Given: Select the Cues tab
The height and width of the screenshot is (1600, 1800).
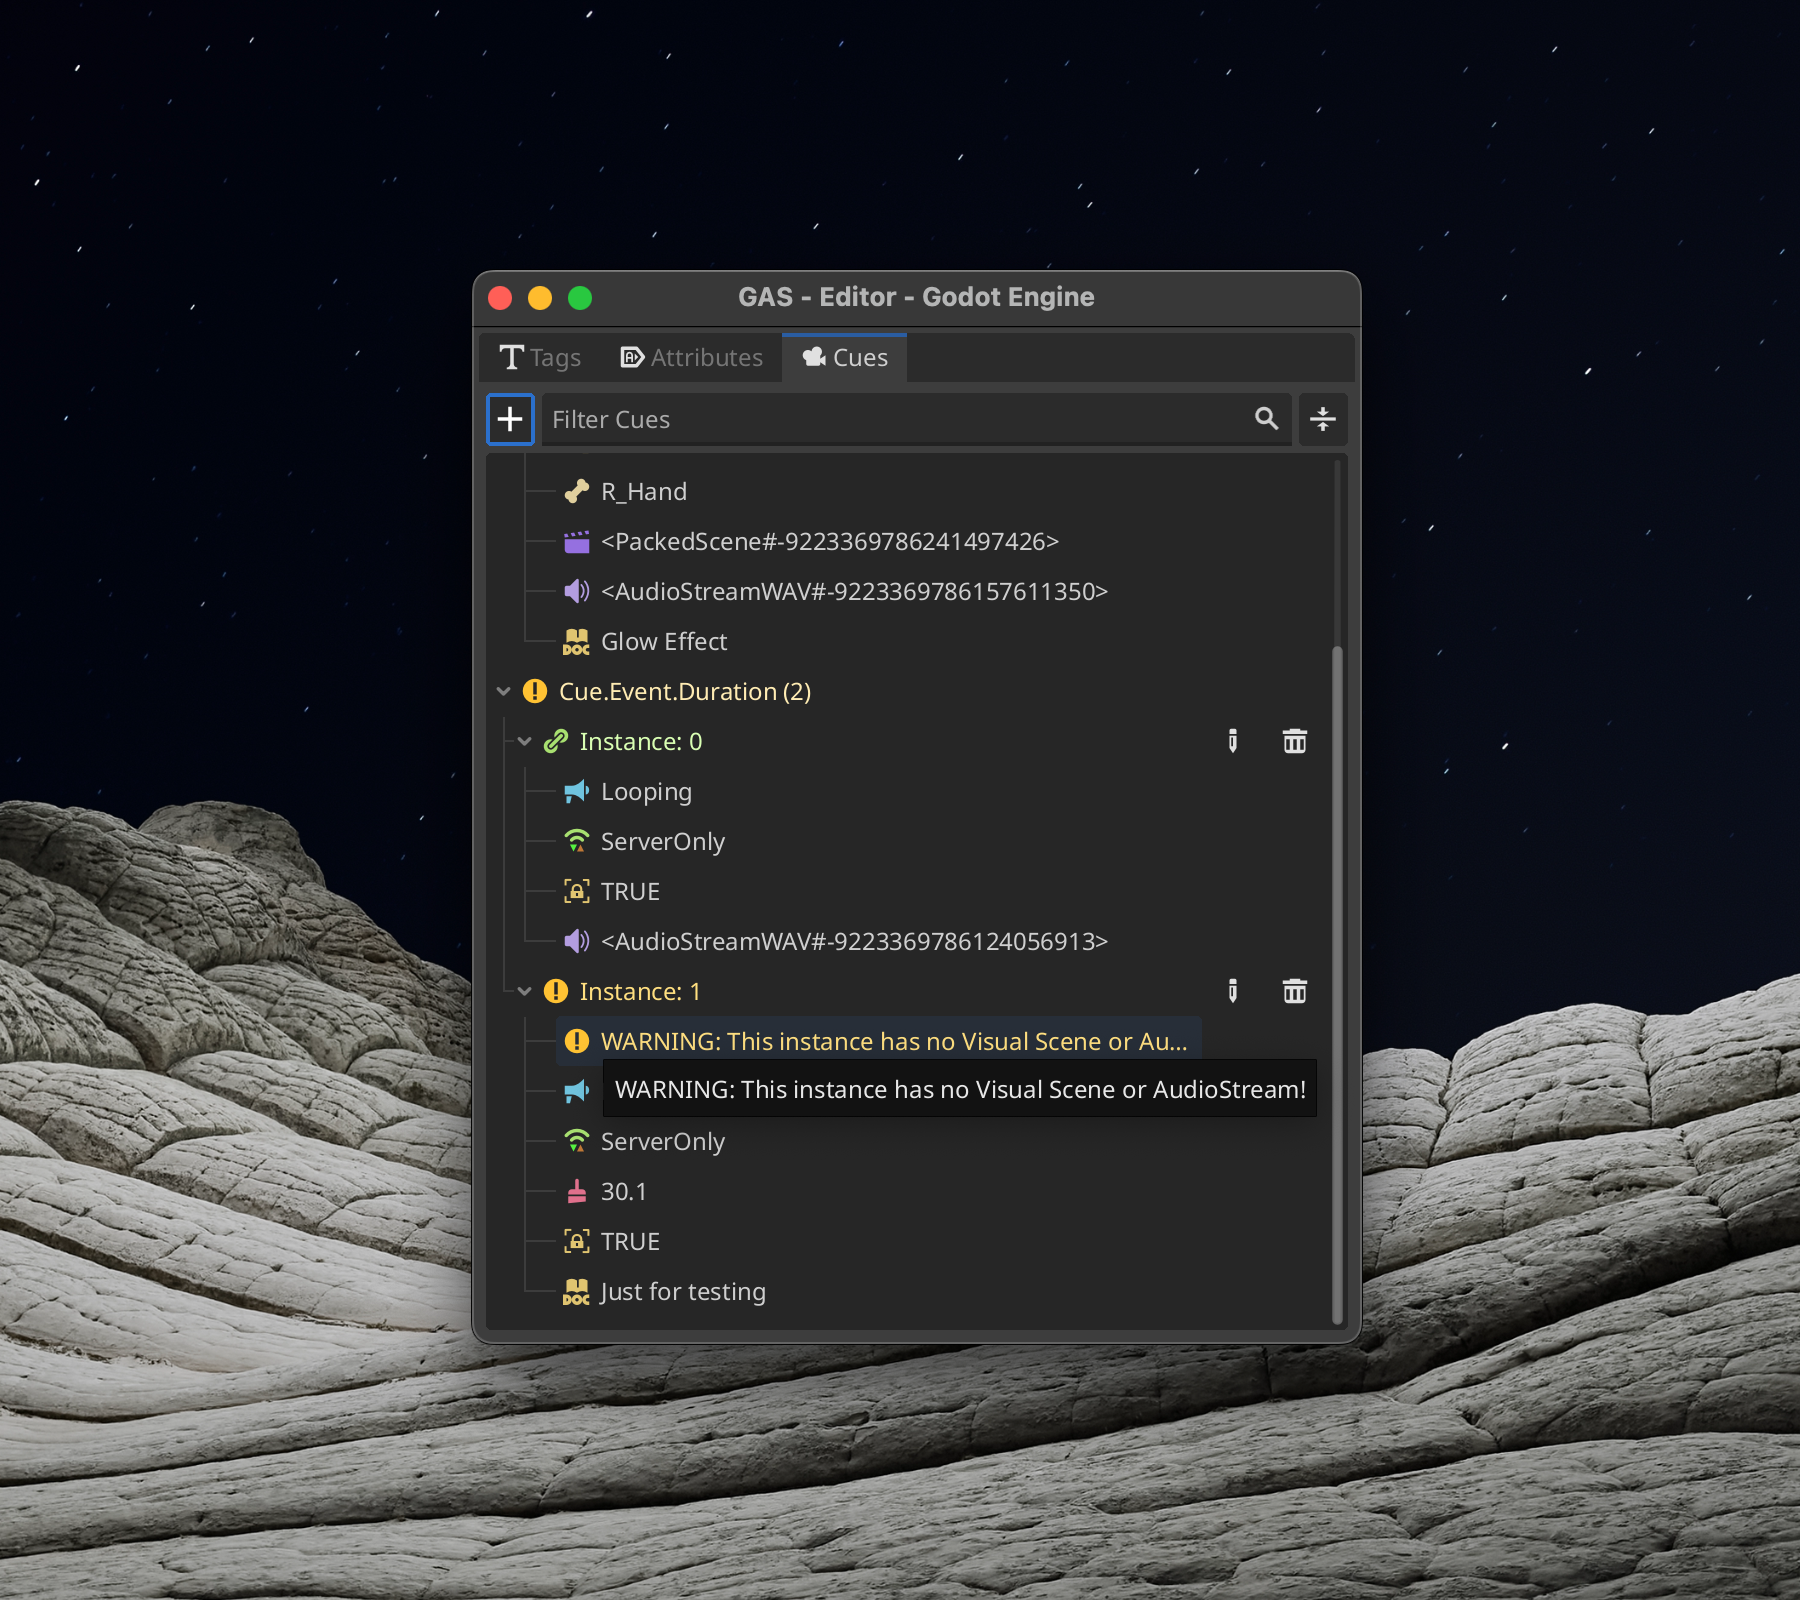Looking at the screenshot, I should (845, 358).
